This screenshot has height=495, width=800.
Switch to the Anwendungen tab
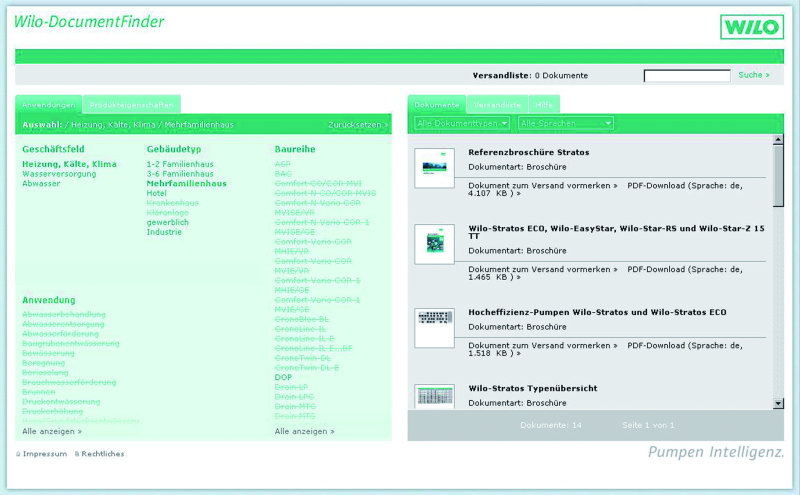point(48,105)
